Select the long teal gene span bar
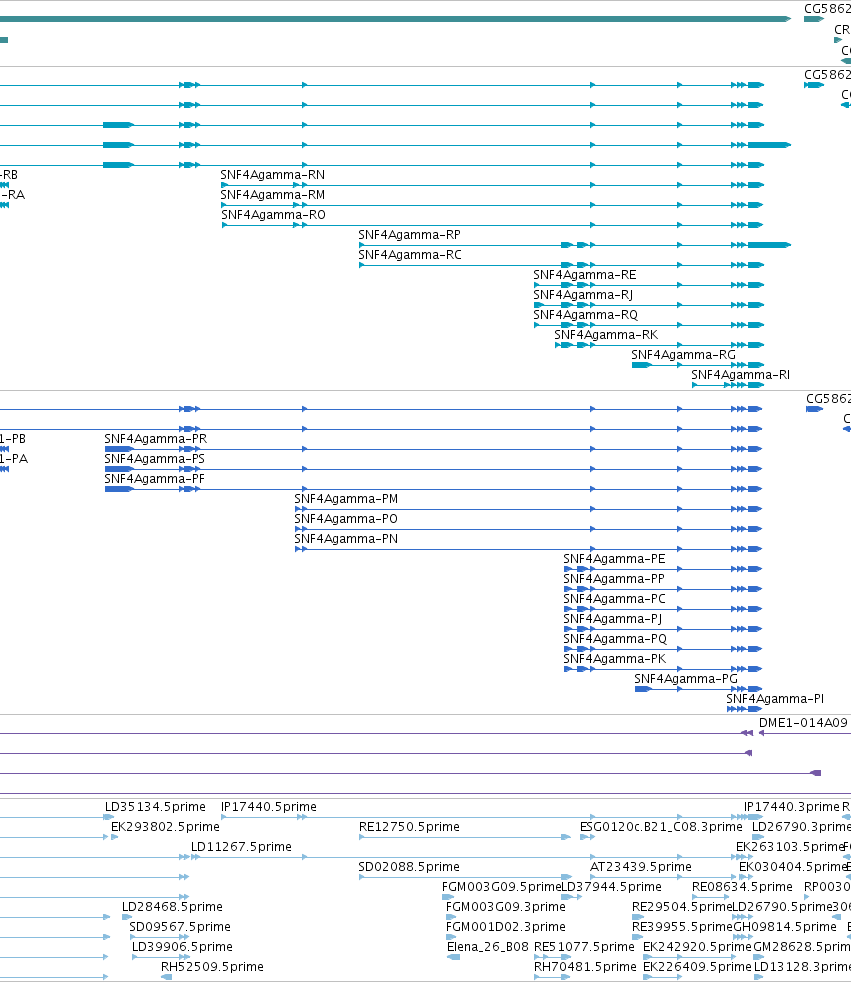Screen dimensions: 851x982 click(x=396, y=19)
